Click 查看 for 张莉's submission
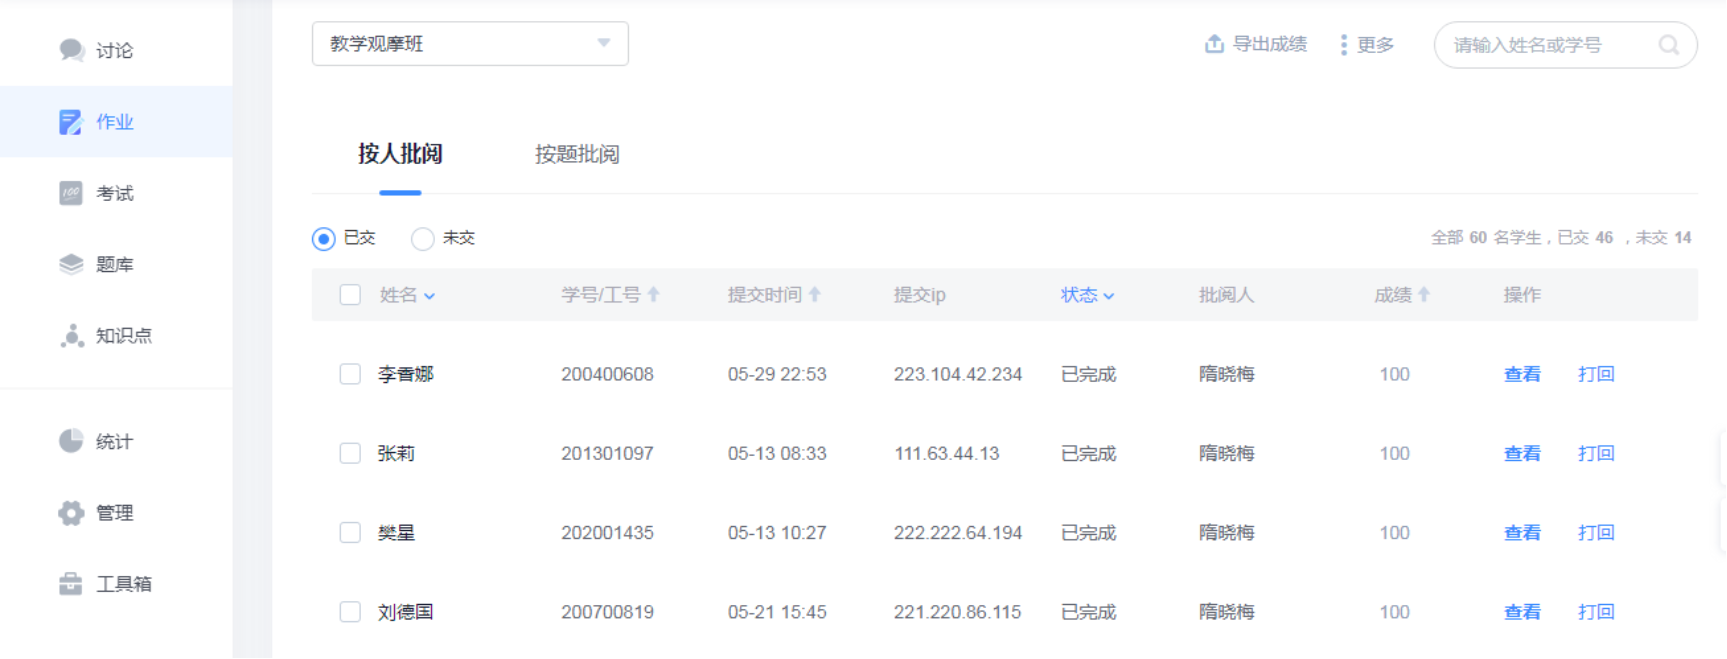The width and height of the screenshot is (1727, 659). (x=1522, y=454)
